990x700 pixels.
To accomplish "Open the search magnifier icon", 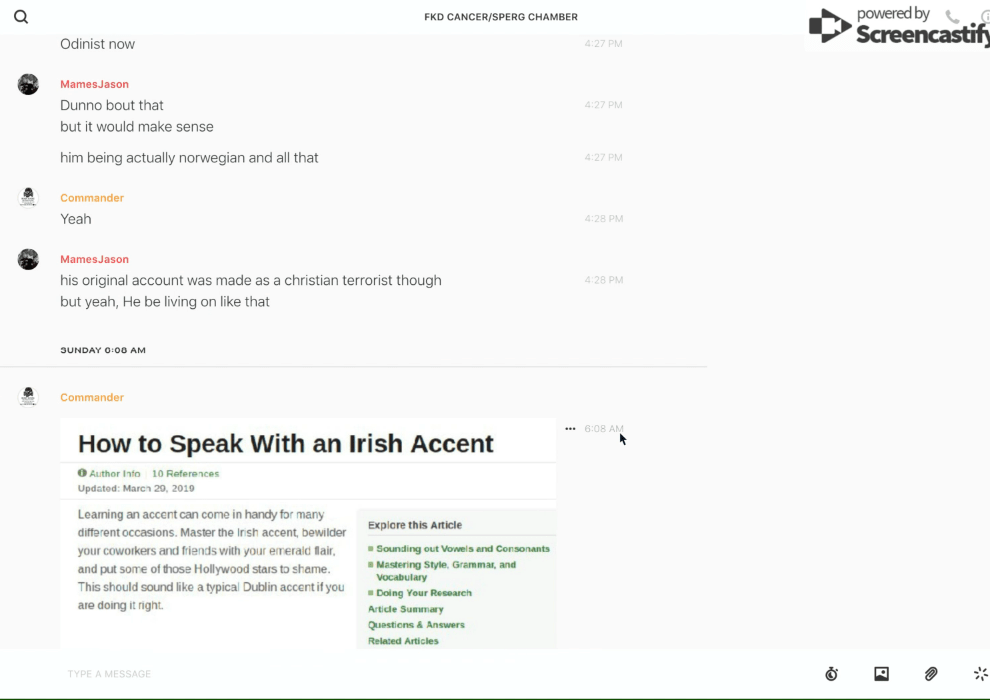I will click(21, 17).
